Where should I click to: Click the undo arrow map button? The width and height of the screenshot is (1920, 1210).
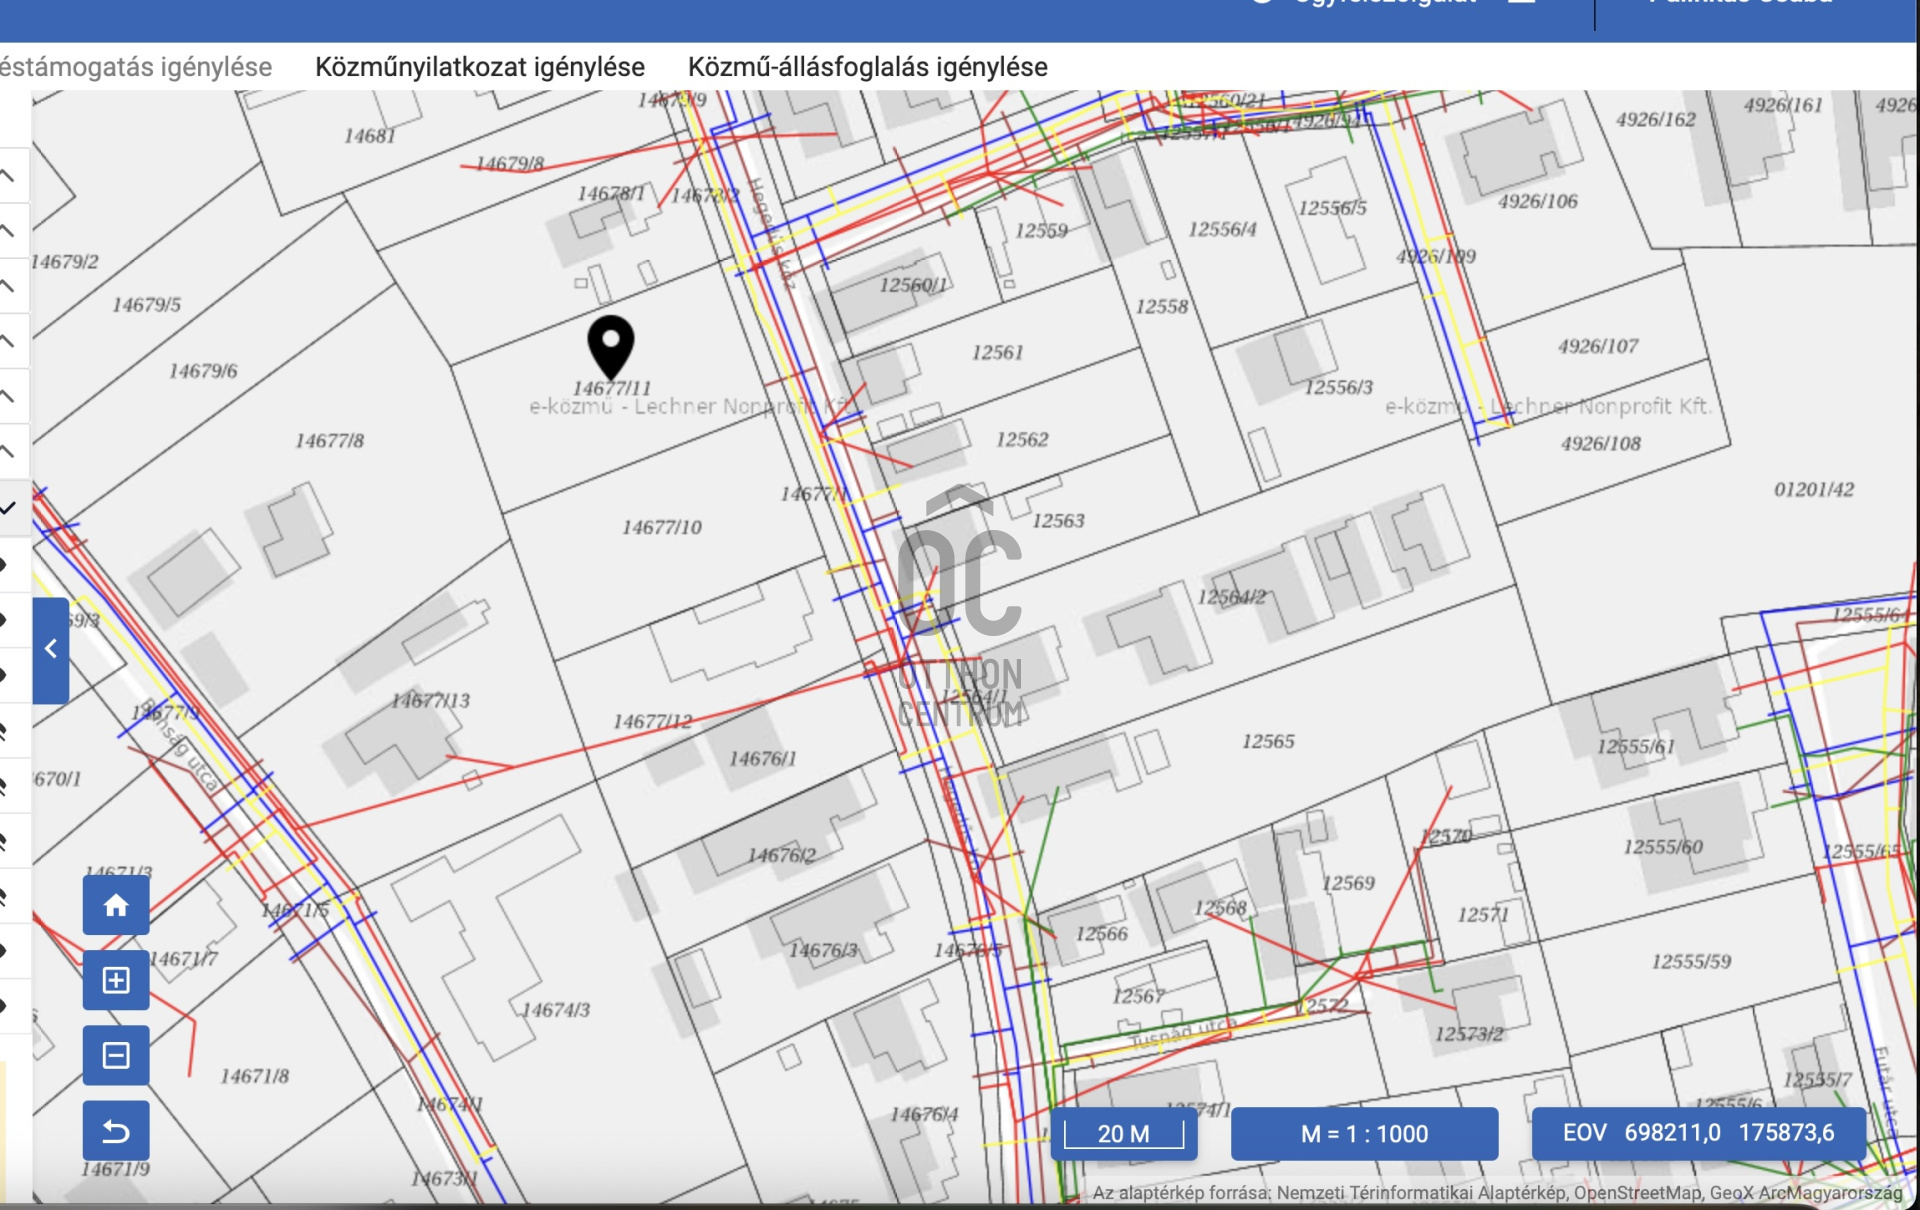(116, 1132)
